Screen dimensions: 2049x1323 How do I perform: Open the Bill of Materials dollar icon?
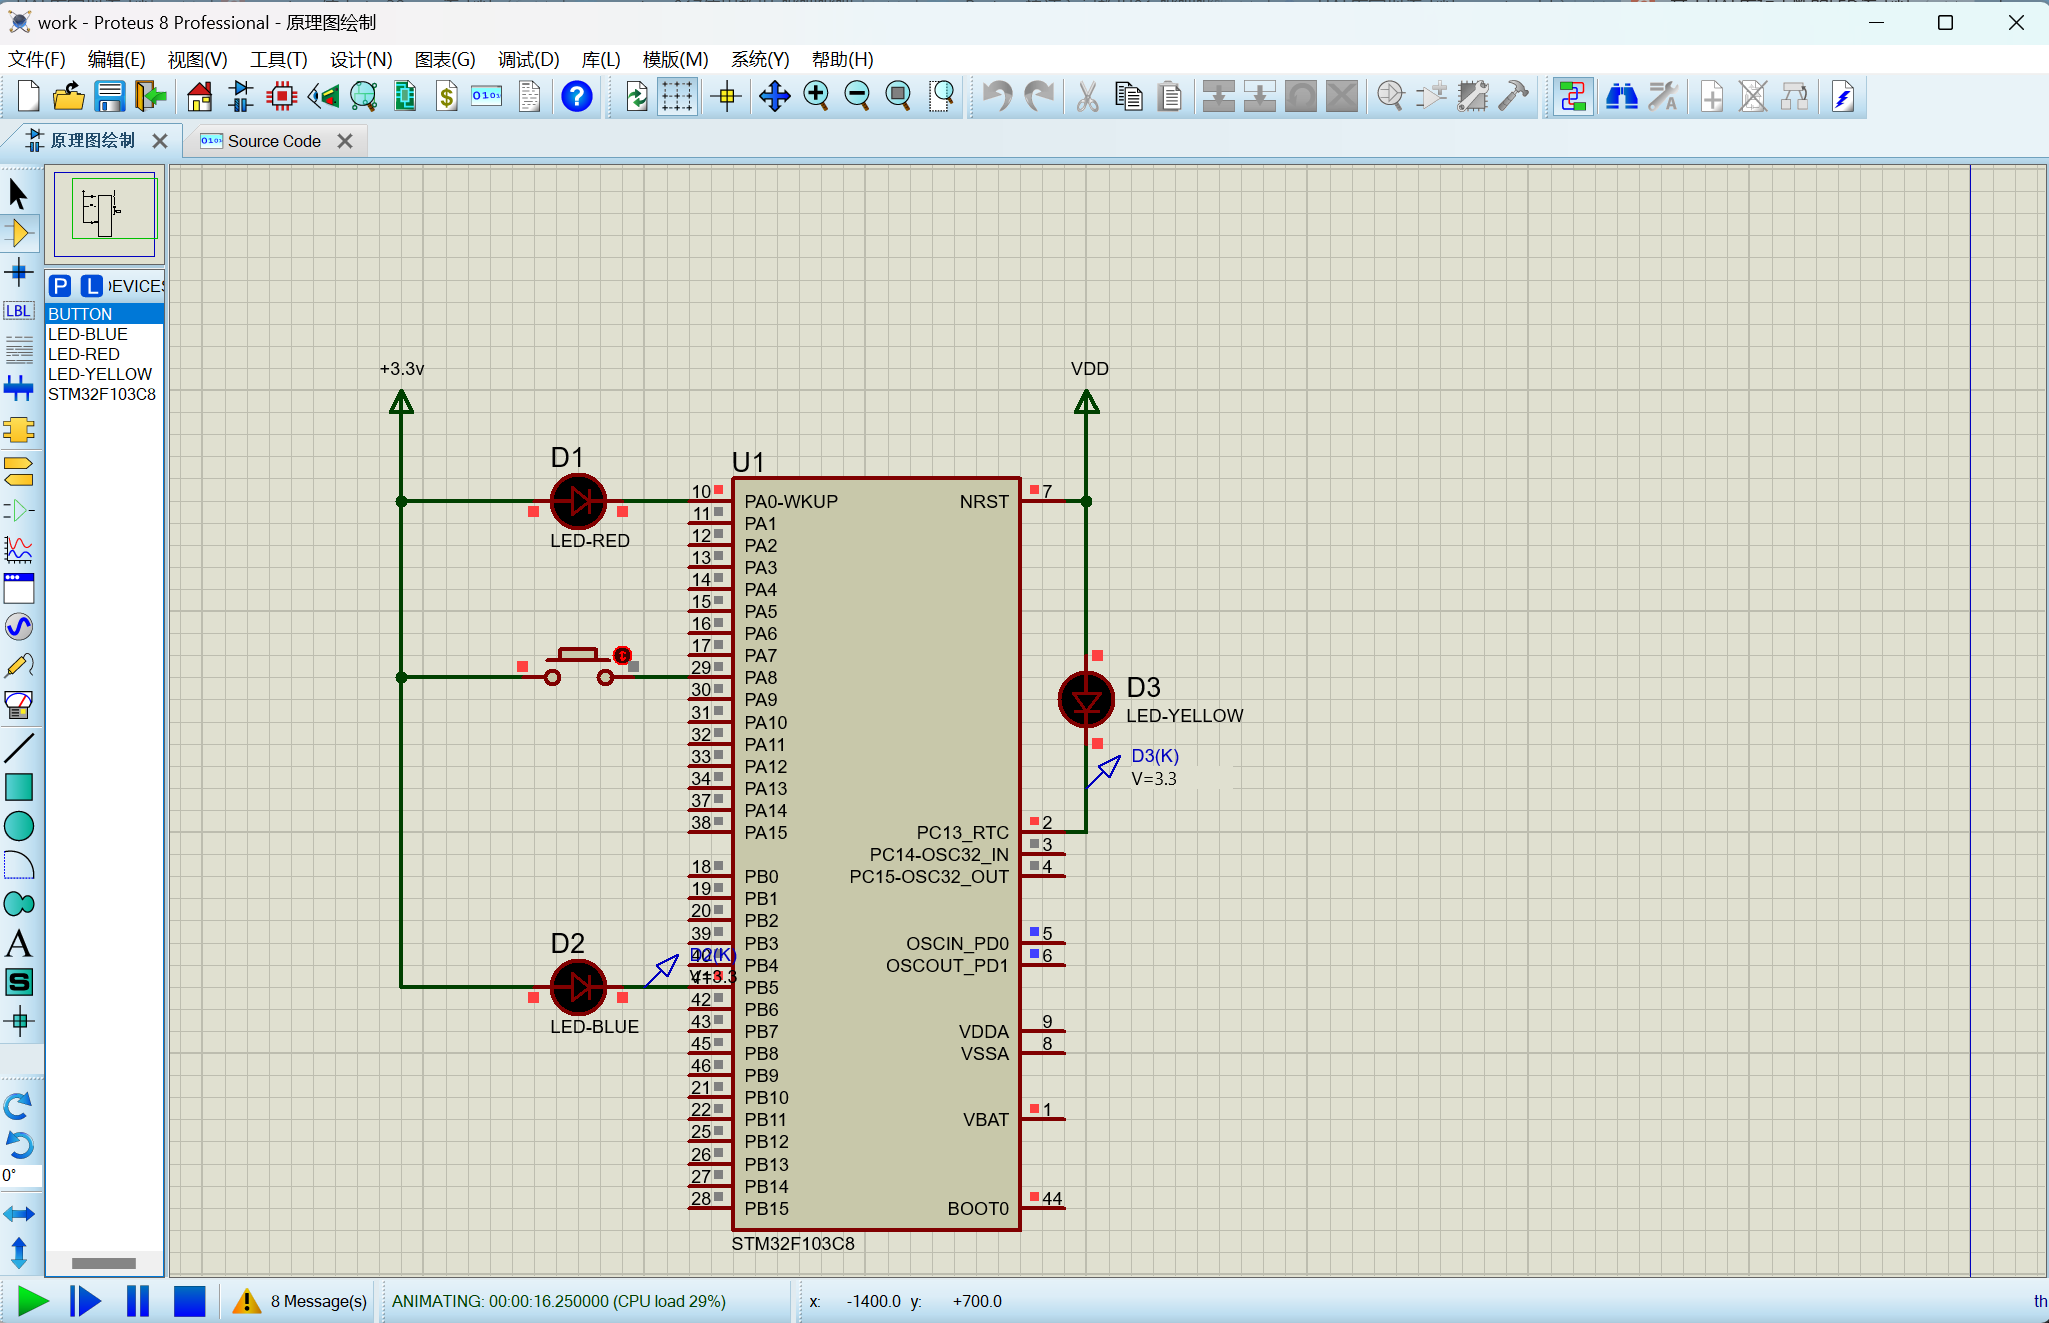point(447,97)
